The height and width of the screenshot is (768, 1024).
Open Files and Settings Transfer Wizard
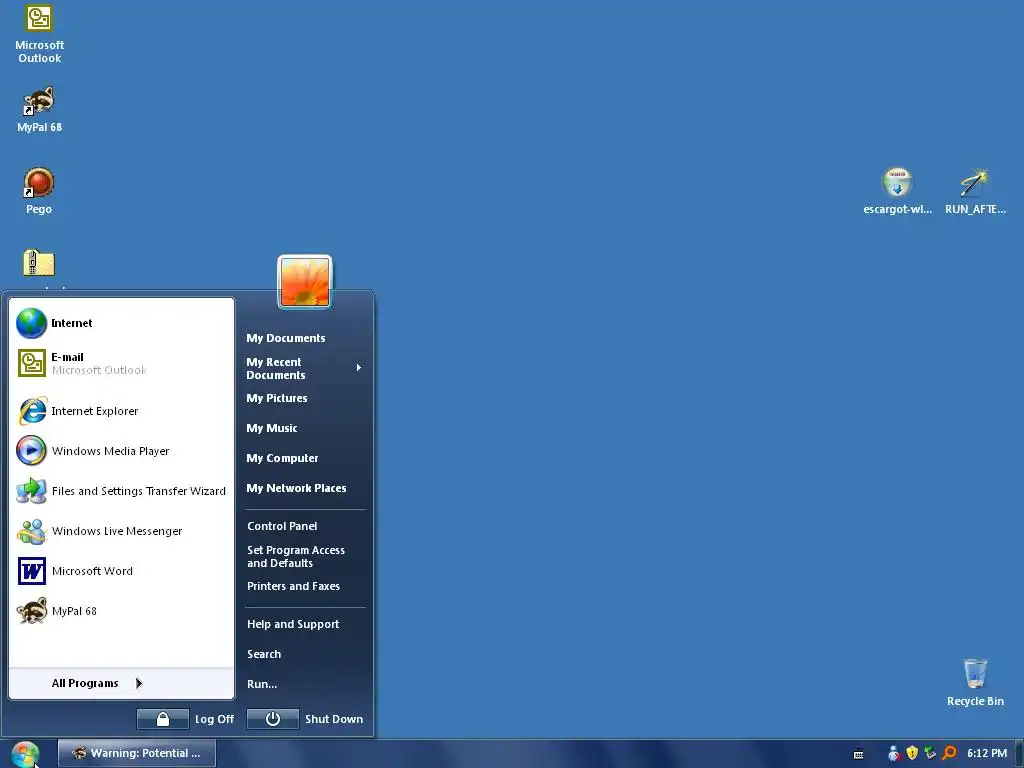(121, 490)
